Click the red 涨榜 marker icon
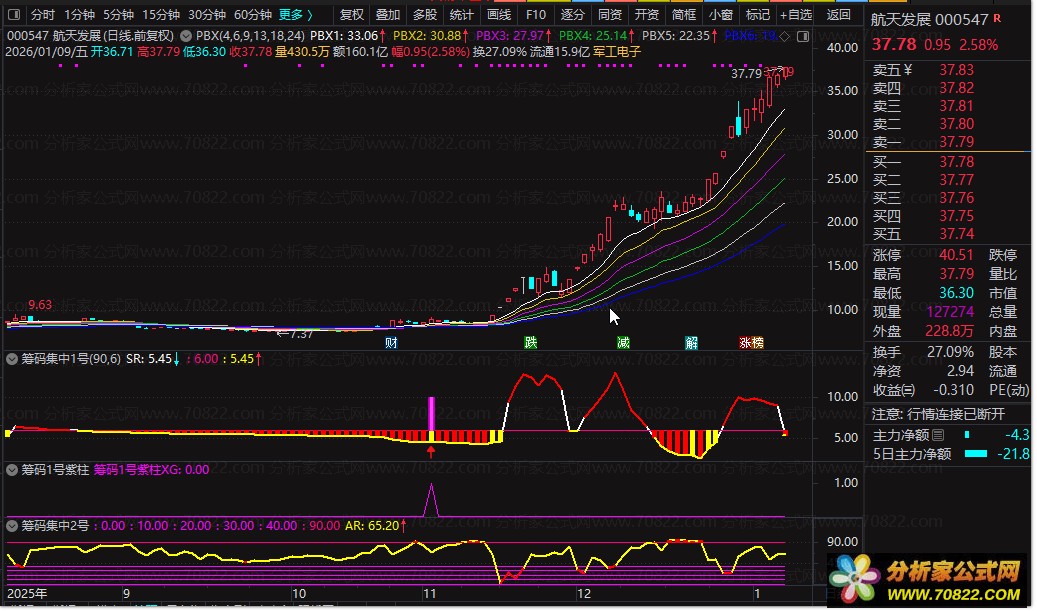This screenshot has height=611, width=1037. tap(751, 342)
